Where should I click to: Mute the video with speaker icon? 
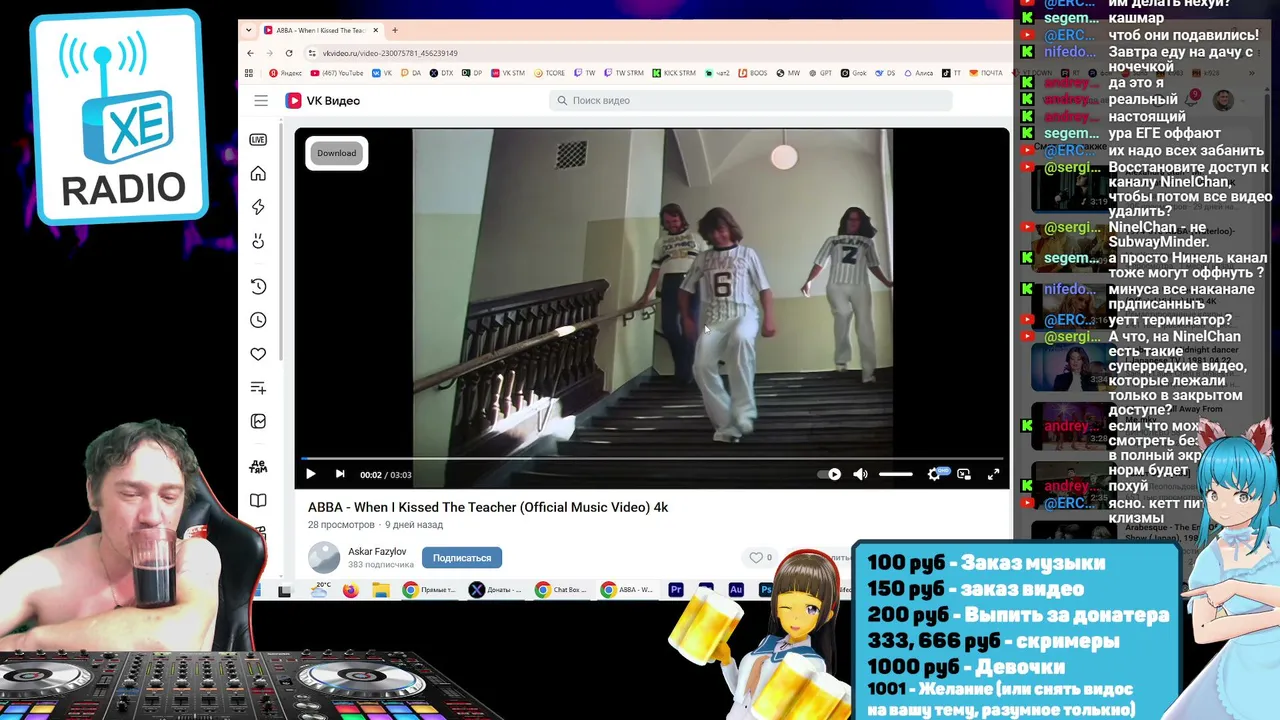click(x=860, y=474)
